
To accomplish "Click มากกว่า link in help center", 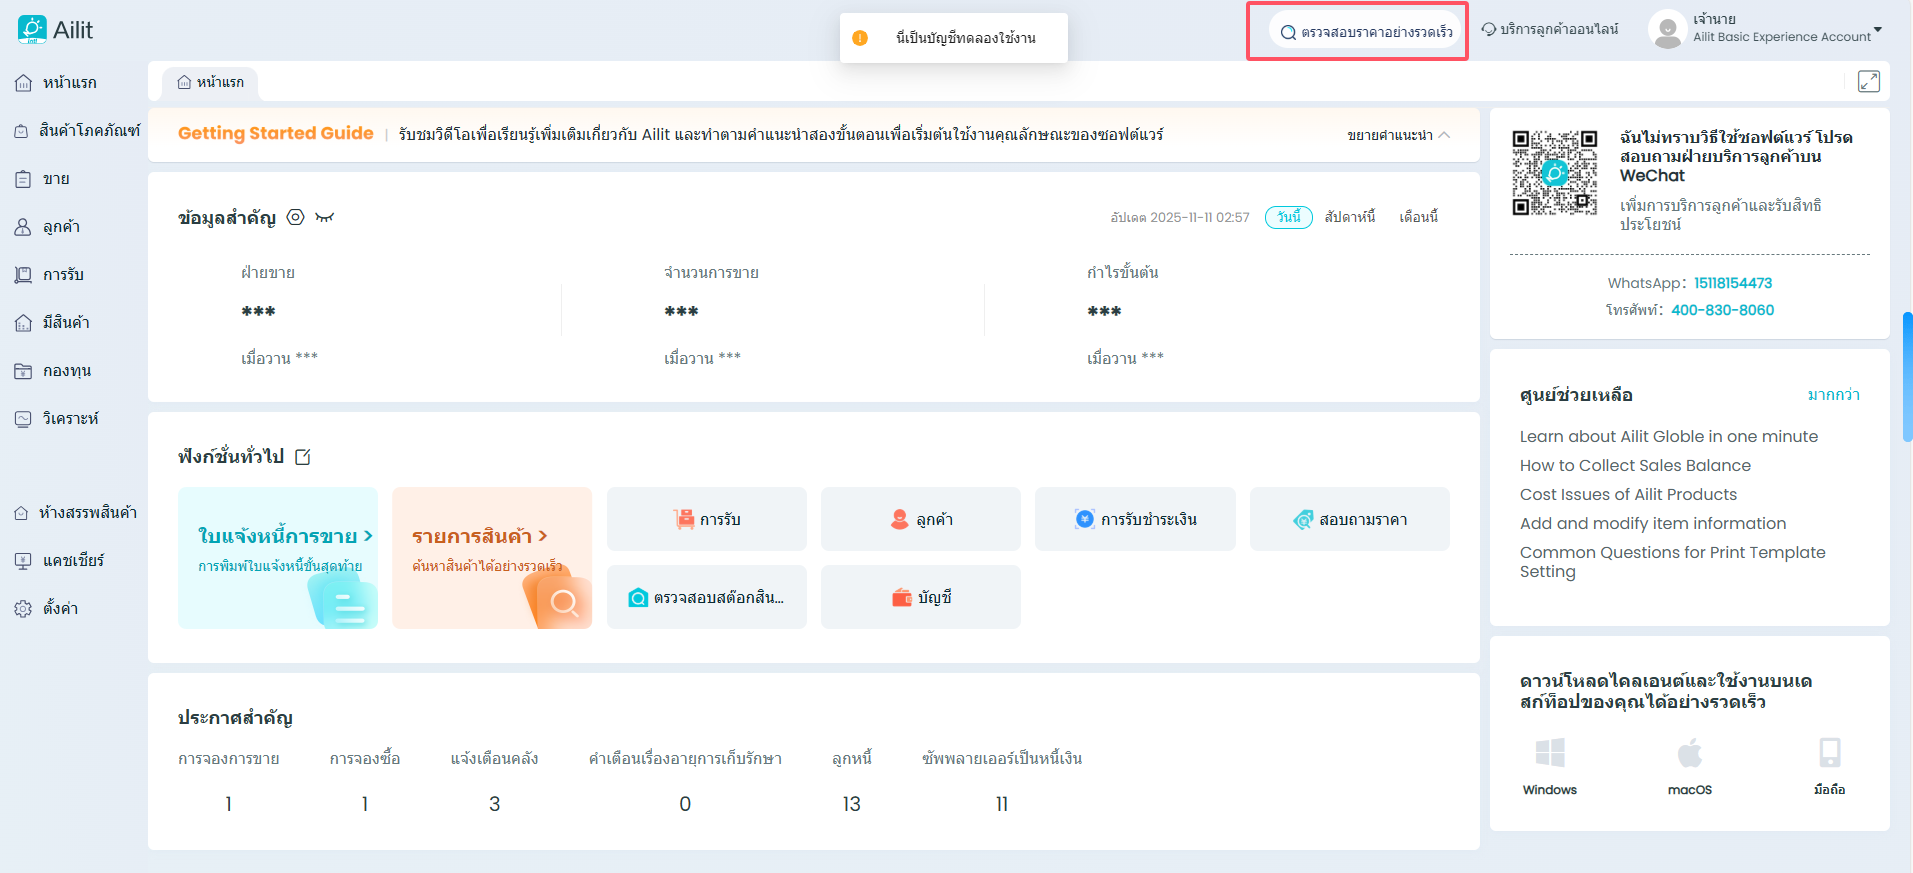I will tap(1833, 395).
